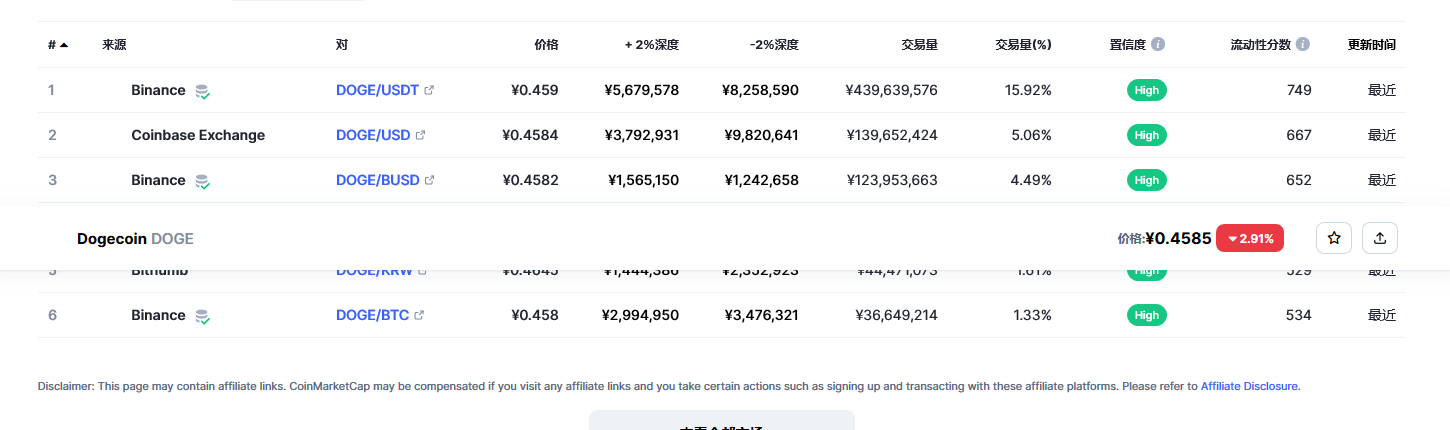1450x430 pixels.
Task: Toggle sort order on the # column
Action: (57, 45)
